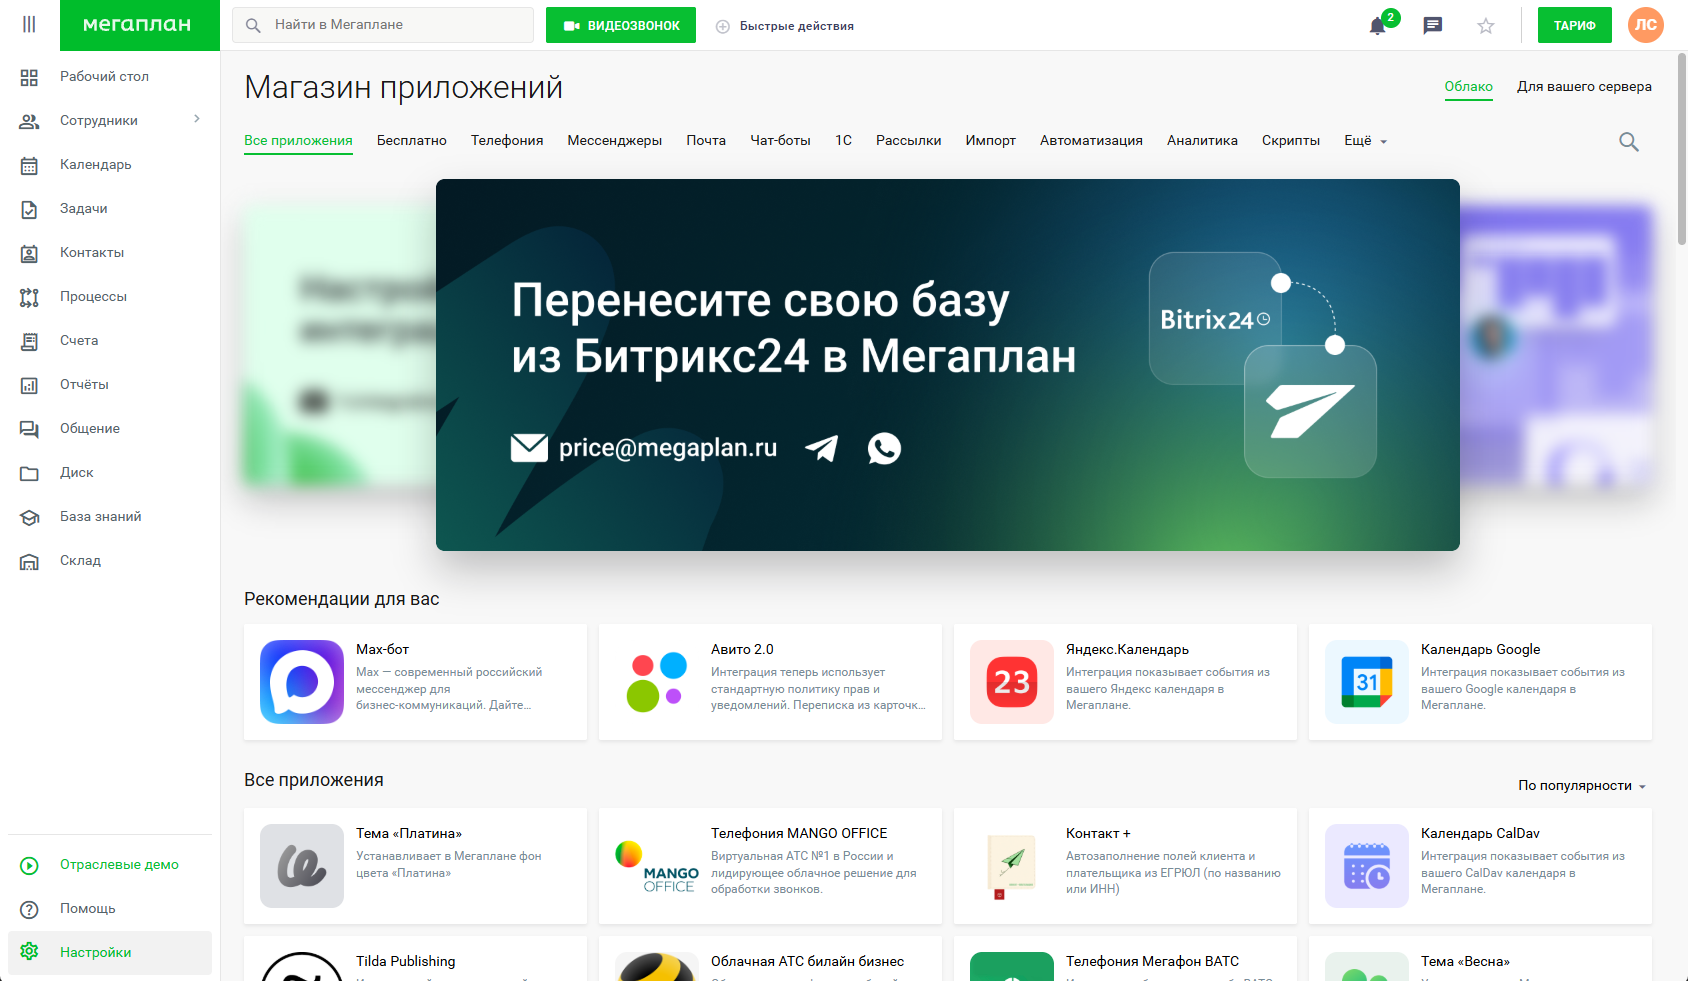Open Склад warehouse icon in sidebar
The image size is (1688, 981).
[x=29, y=561]
